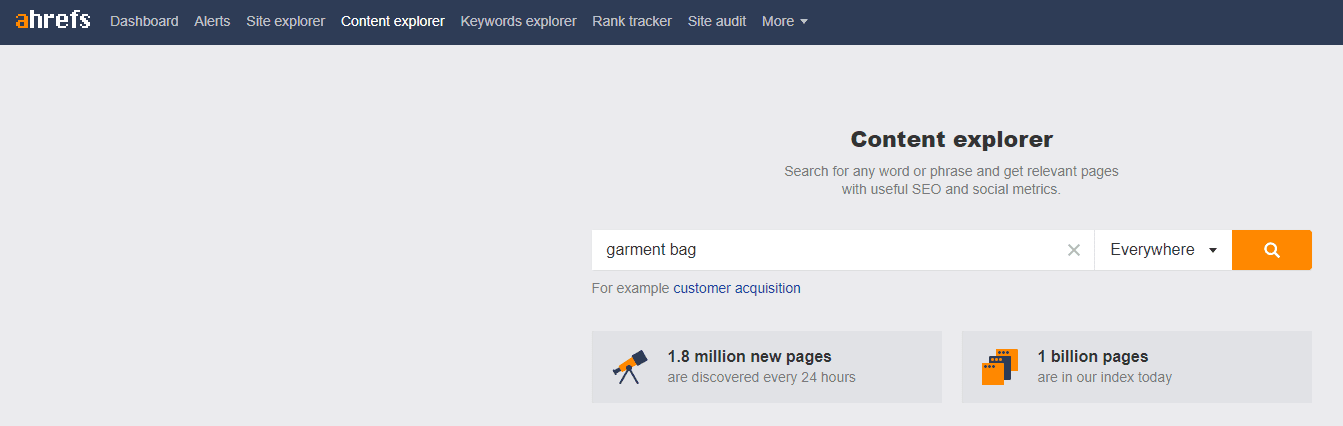Image resolution: width=1343 pixels, height=426 pixels.
Task: Follow the customer acquisition example link
Action: pos(737,288)
